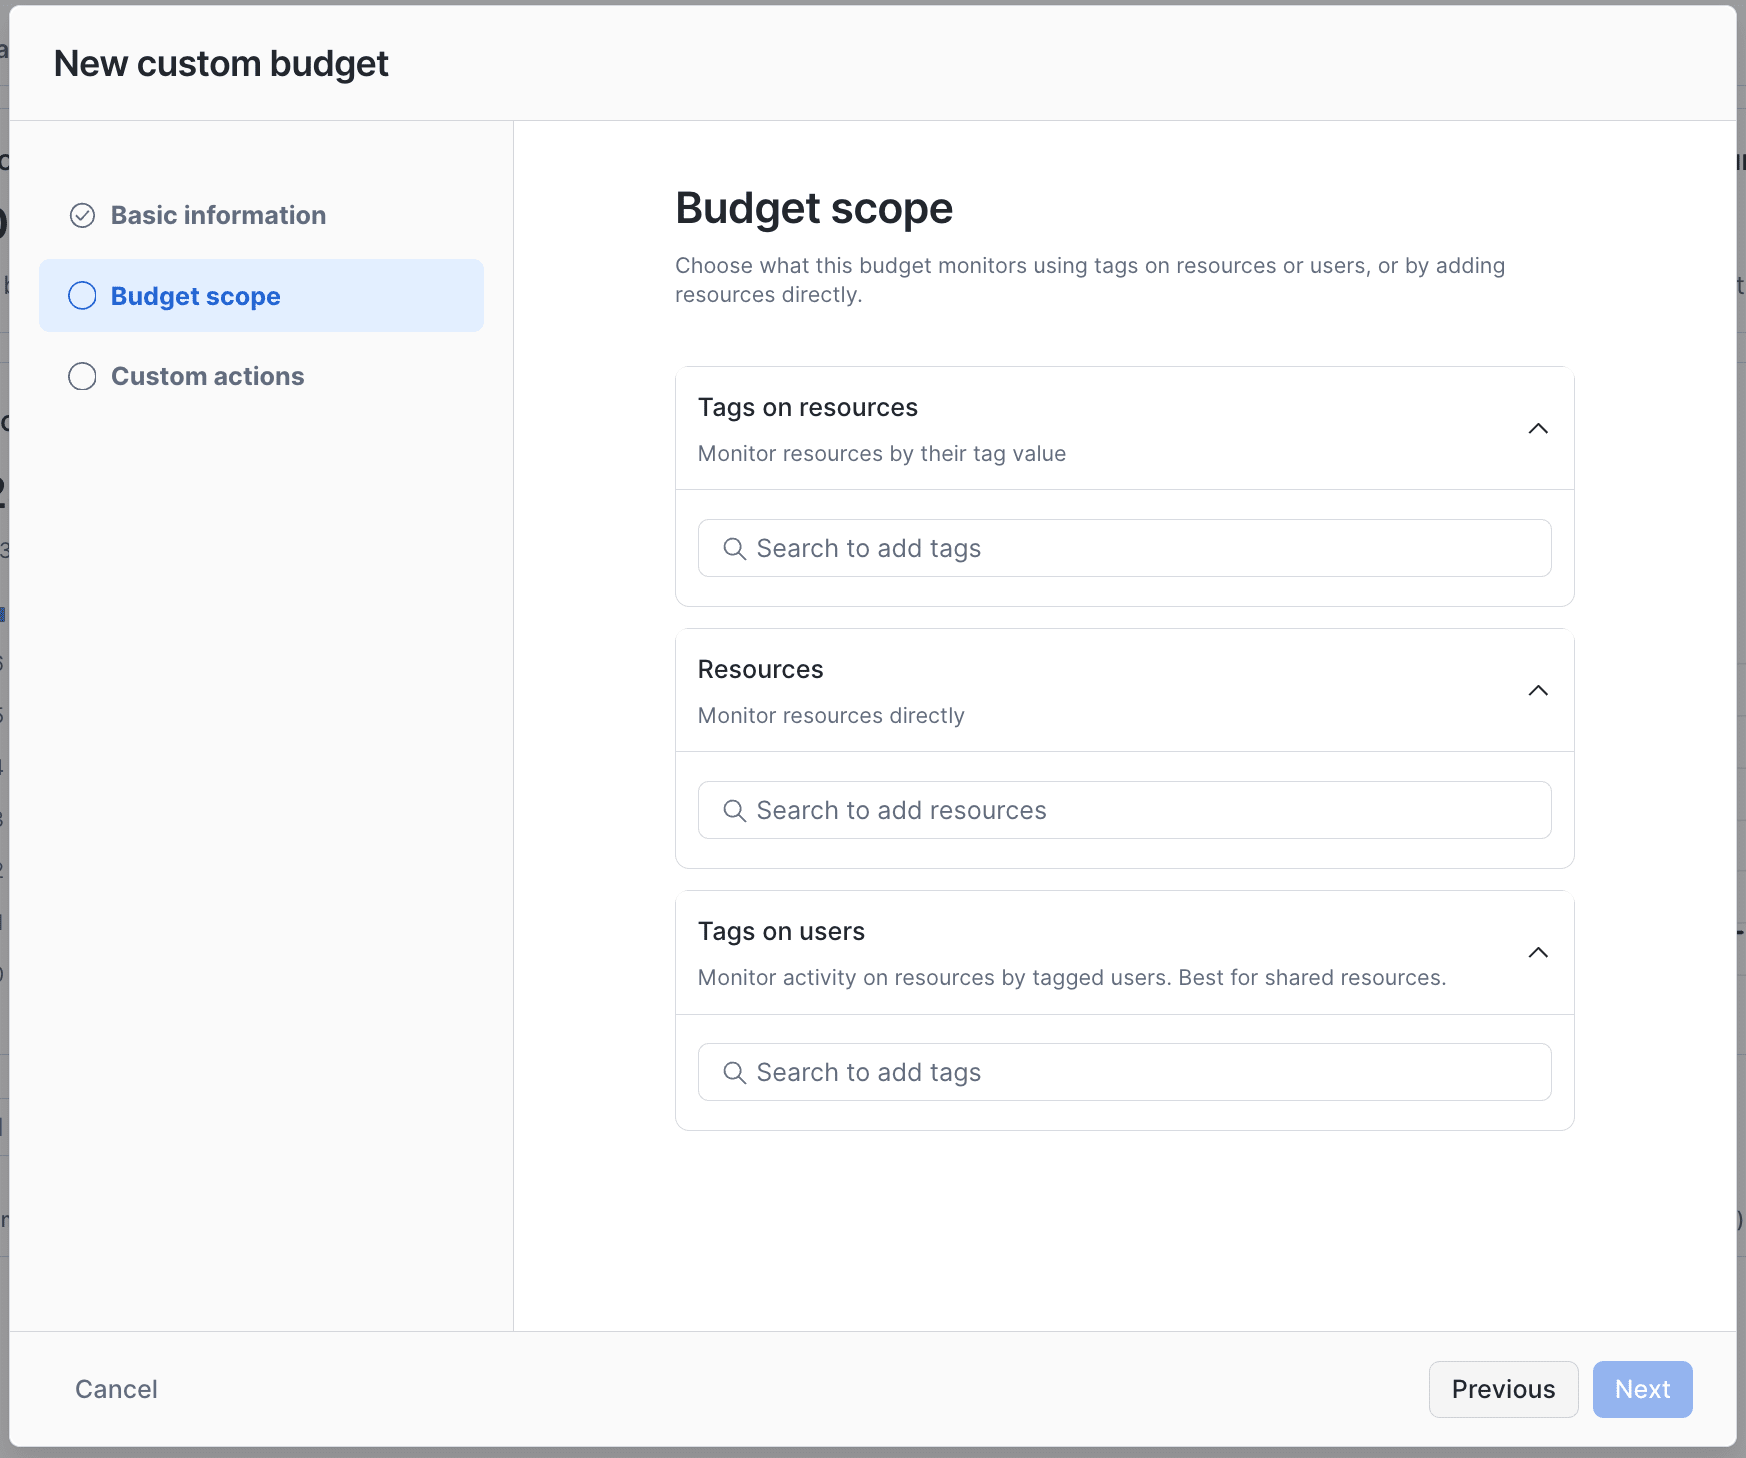
Task: Click the Tags on users heading
Action: pyautogui.click(x=781, y=931)
